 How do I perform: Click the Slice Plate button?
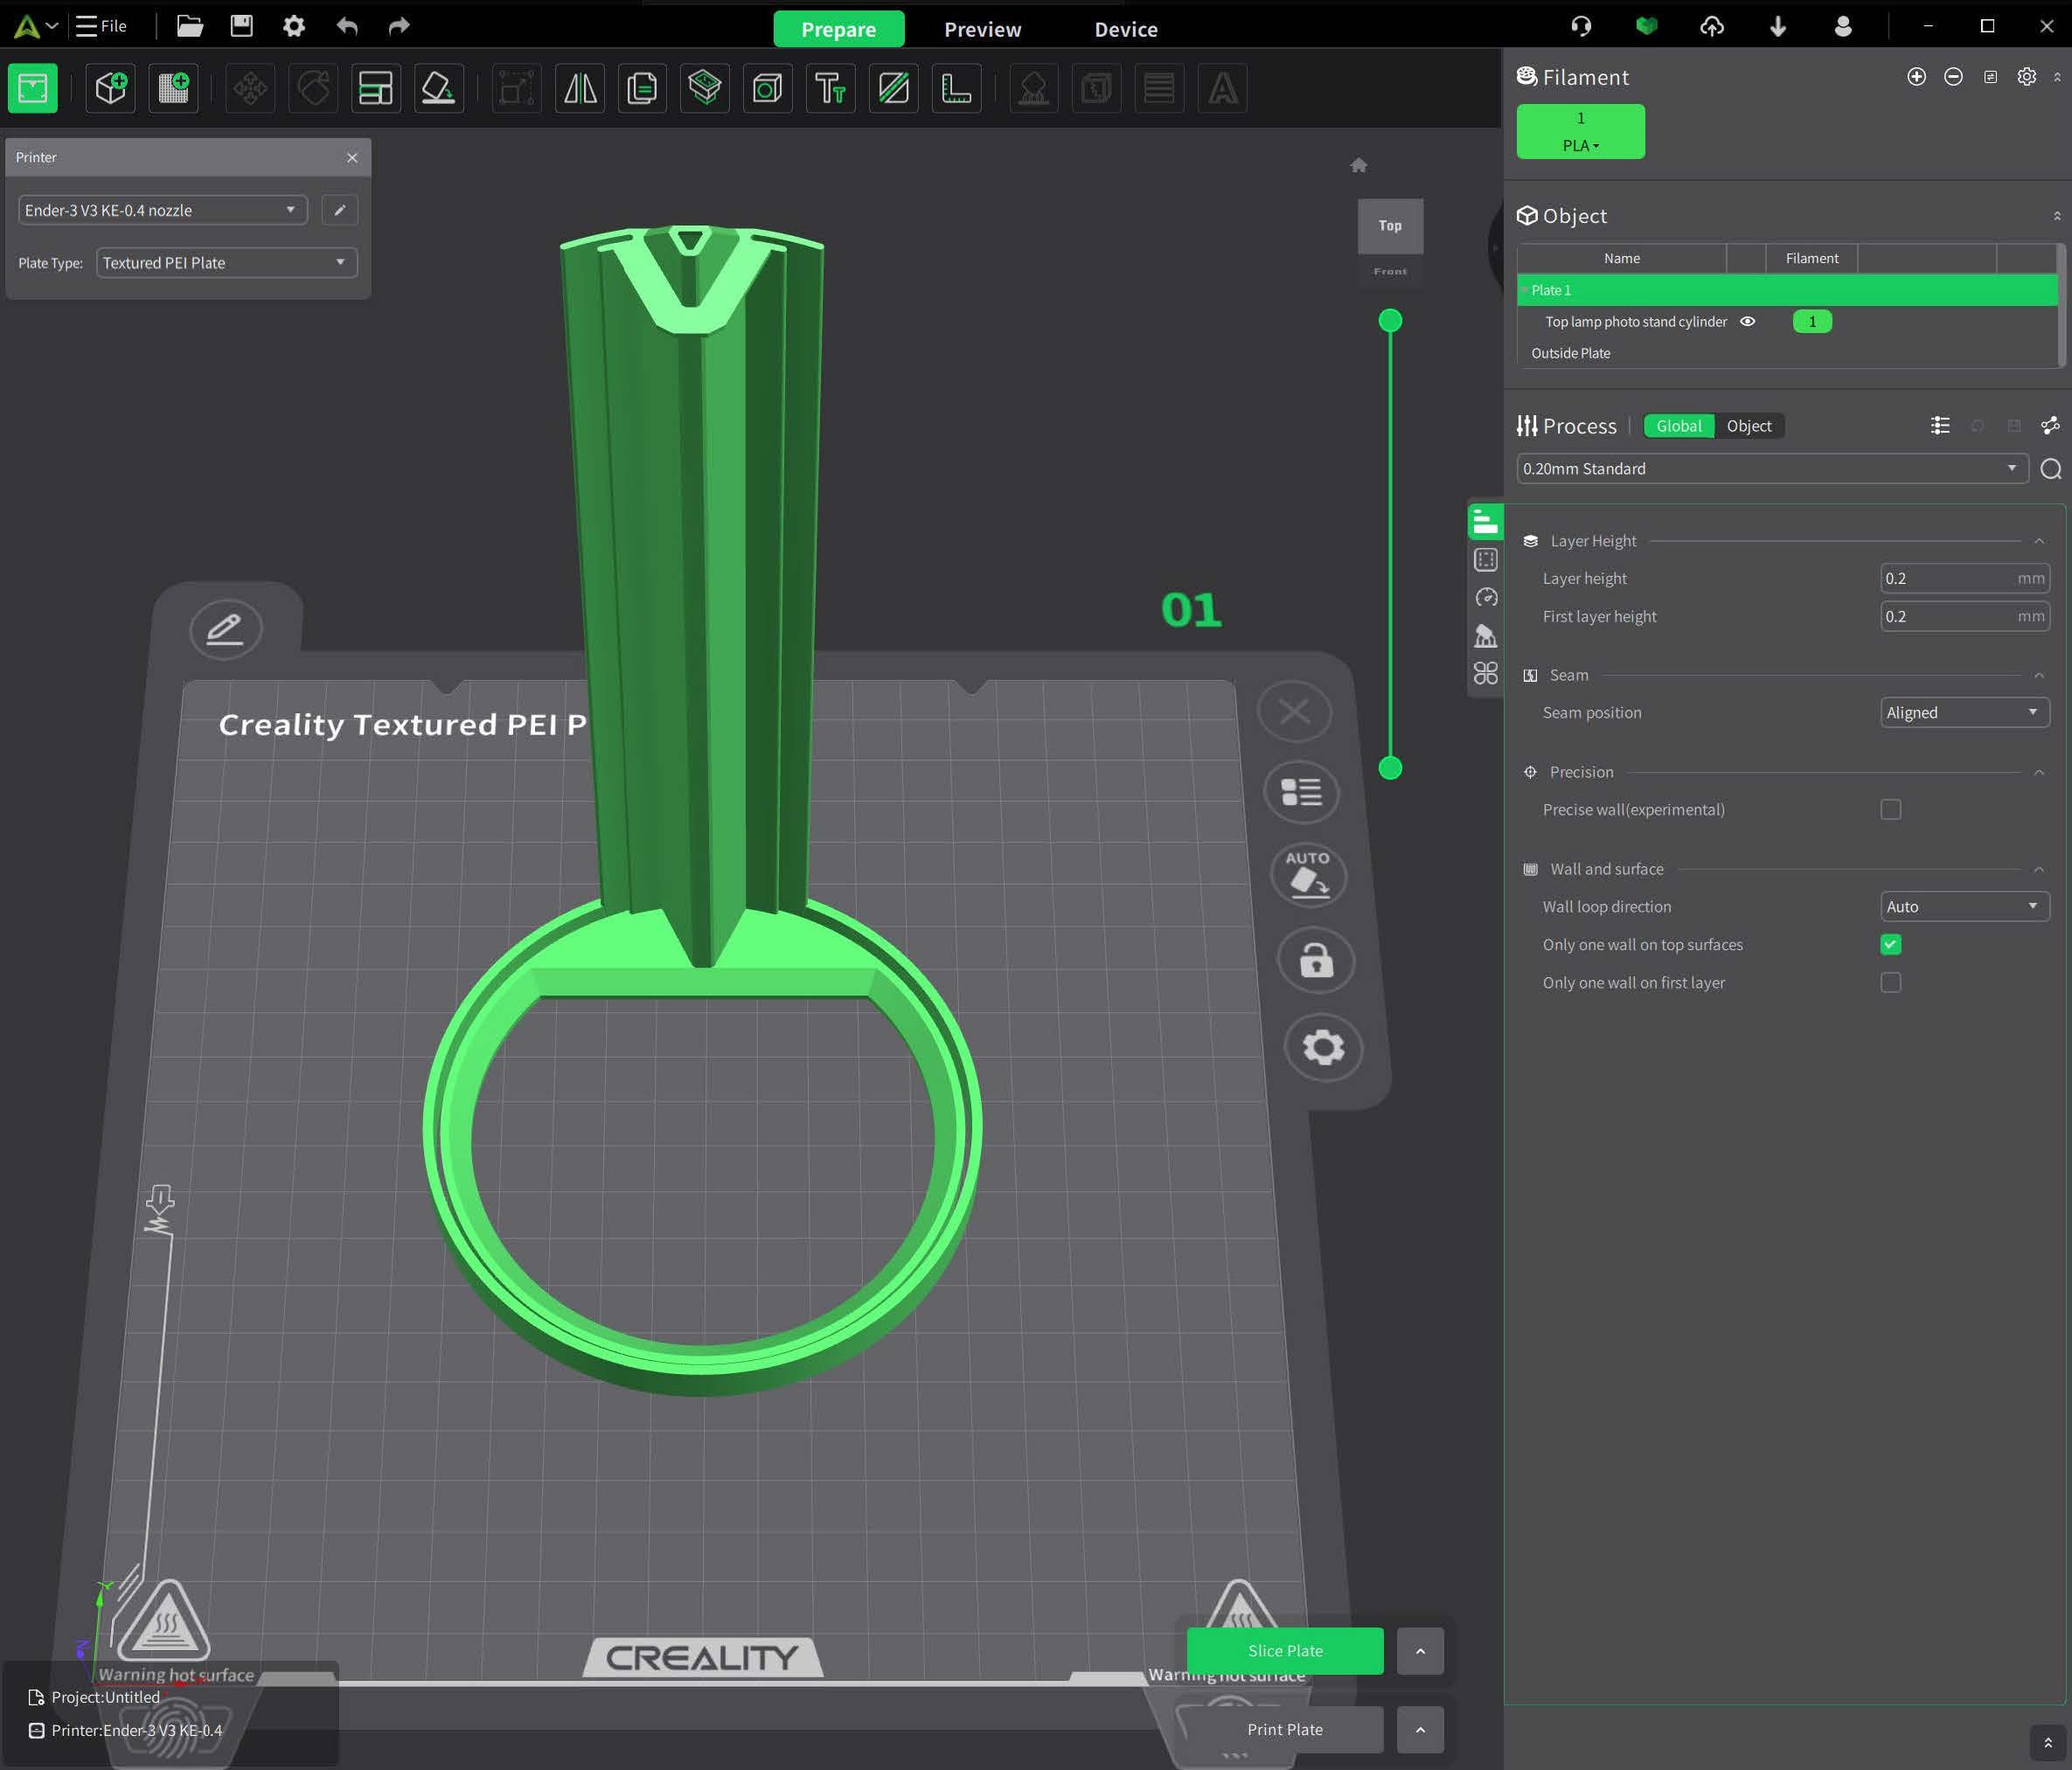coord(1285,1651)
